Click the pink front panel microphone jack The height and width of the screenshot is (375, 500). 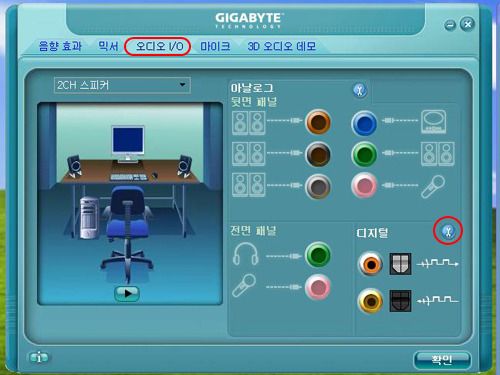coord(318,287)
